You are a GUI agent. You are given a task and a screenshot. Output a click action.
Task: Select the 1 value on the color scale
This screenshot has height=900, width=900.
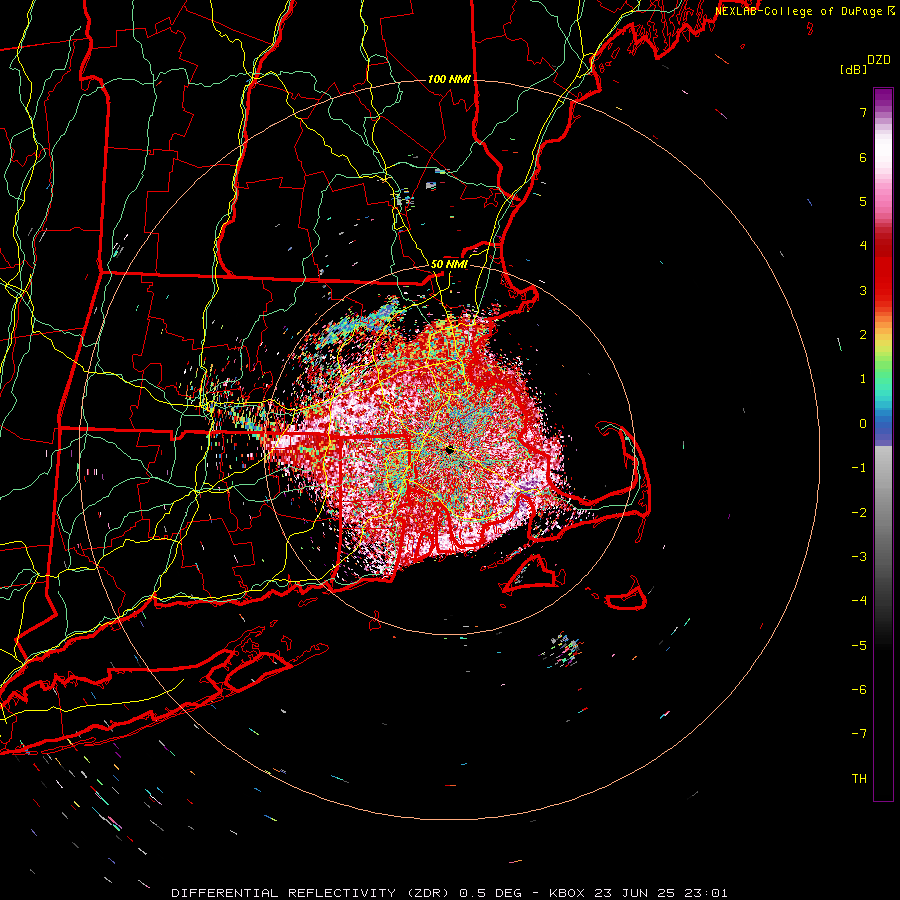tap(863, 379)
